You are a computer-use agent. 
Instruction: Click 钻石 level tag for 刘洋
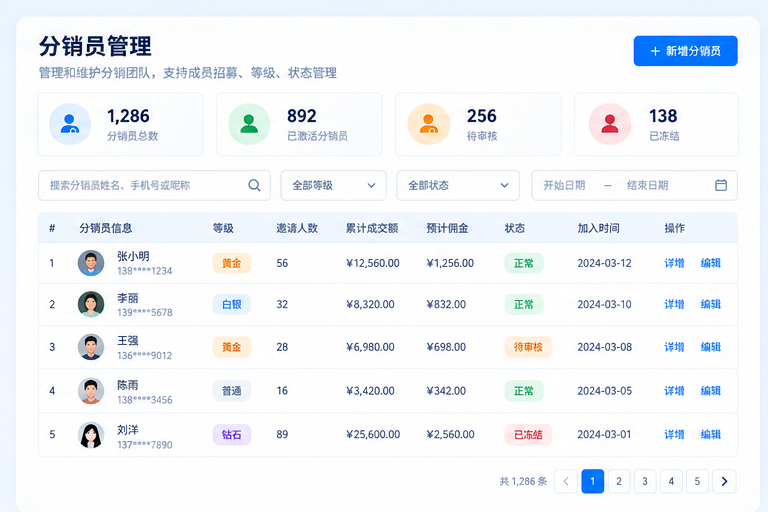tap(232, 435)
